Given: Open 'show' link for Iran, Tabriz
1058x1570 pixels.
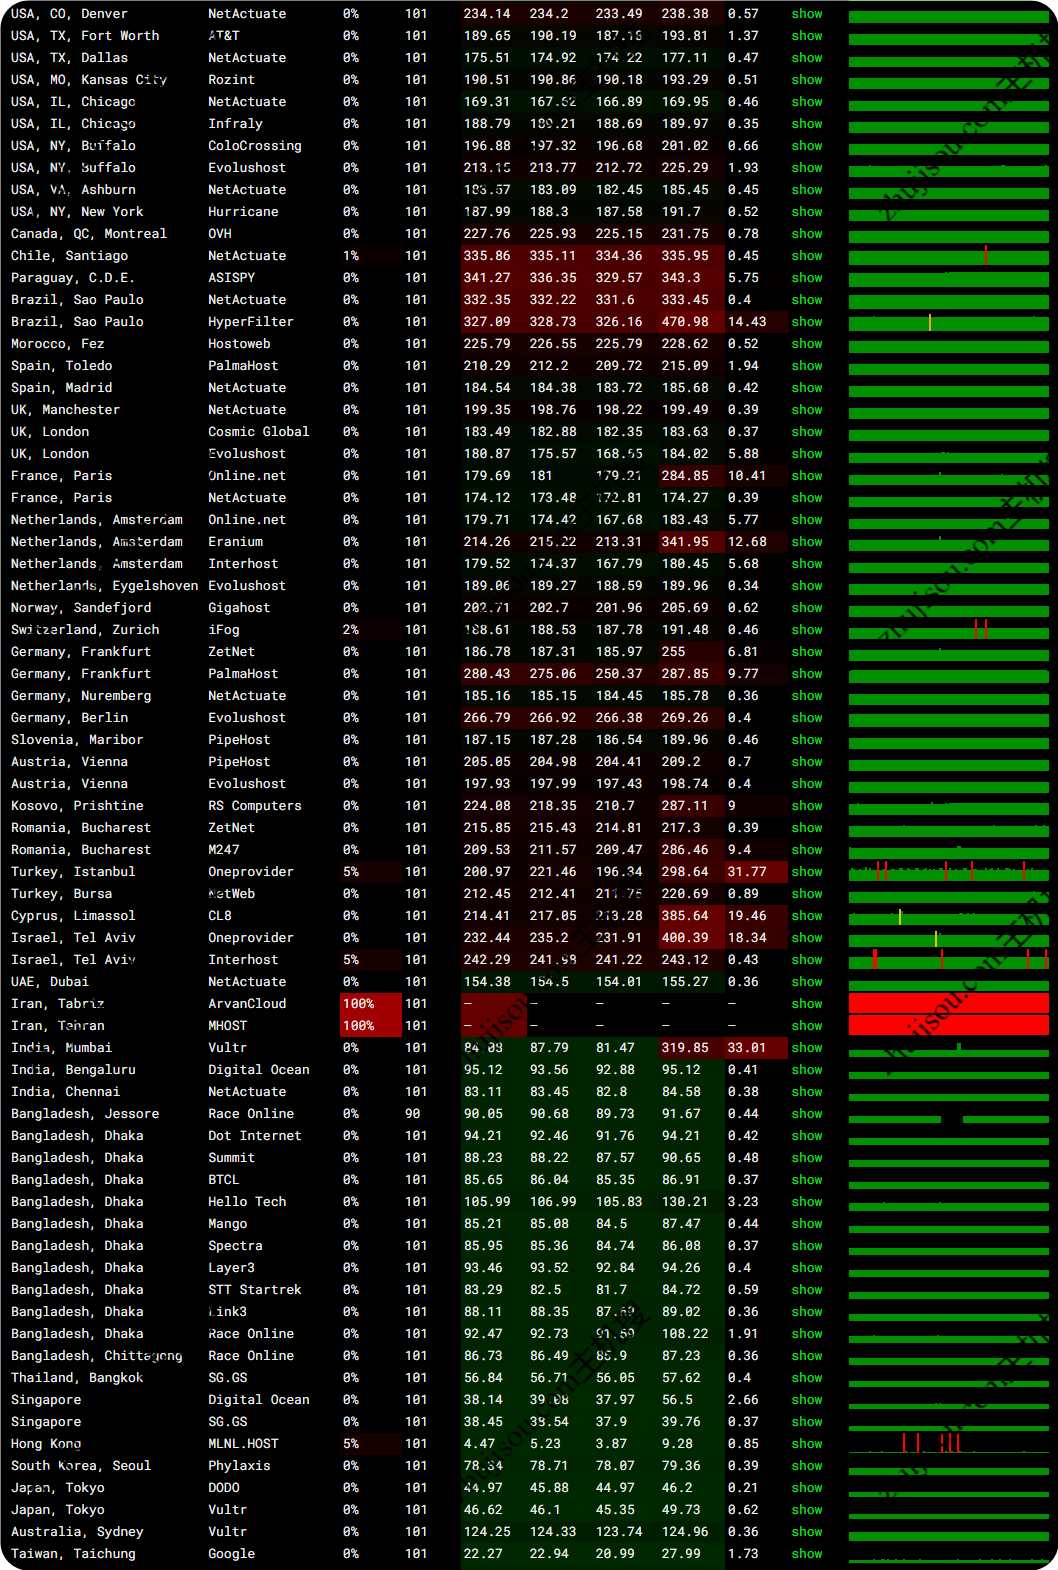Looking at the screenshot, I should tap(806, 1004).
